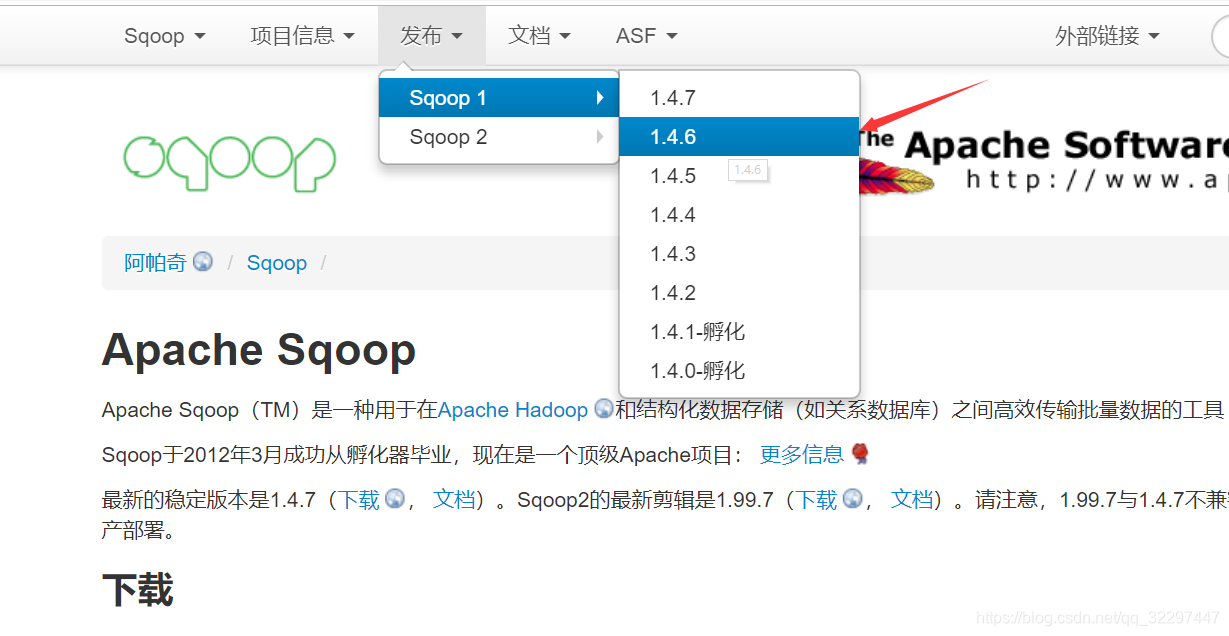The image size is (1229, 636).
Task: Choose version 1.4.7 from submenu
Action: point(739,98)
